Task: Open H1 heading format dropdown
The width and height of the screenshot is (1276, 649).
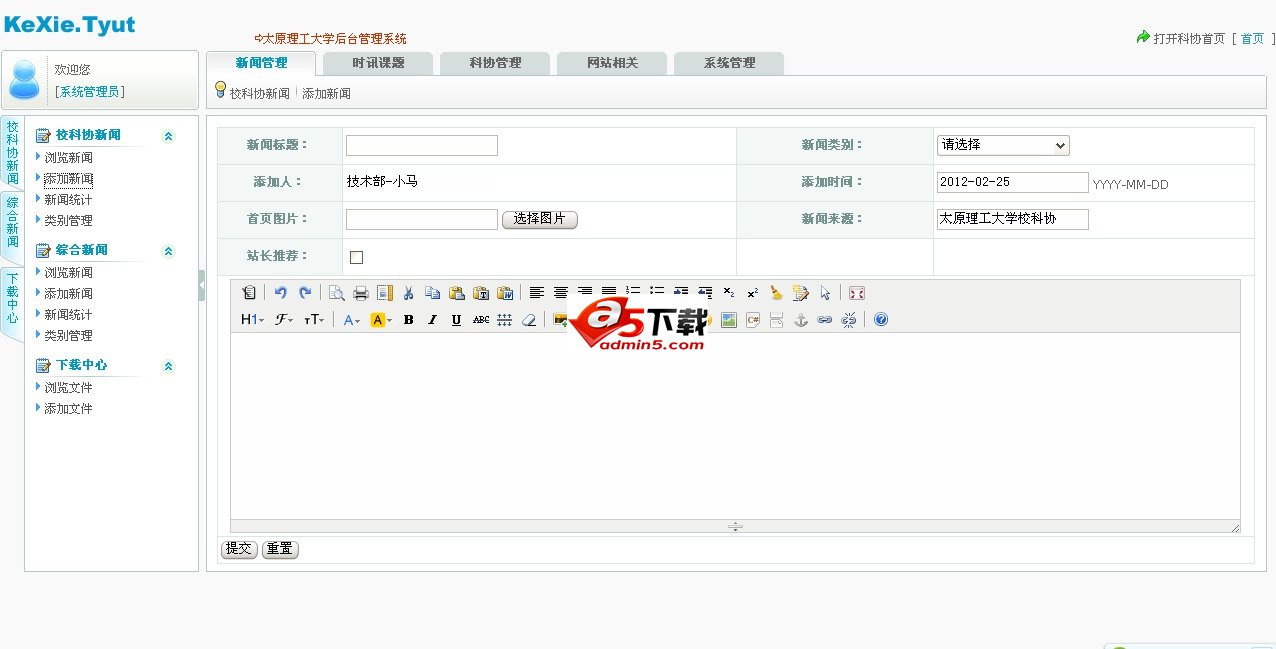Action: pos(252,320)
